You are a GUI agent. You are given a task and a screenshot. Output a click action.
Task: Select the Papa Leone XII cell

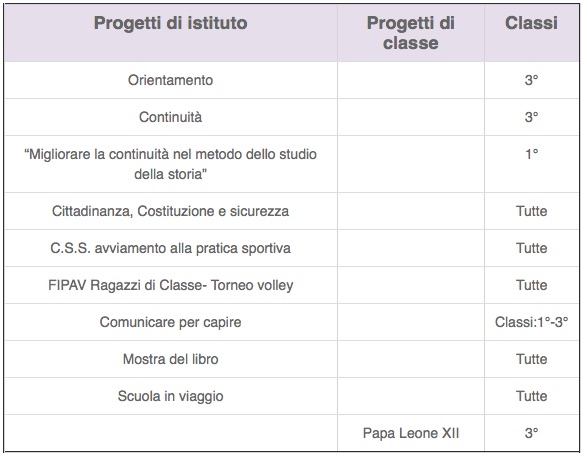coord(411,433)
